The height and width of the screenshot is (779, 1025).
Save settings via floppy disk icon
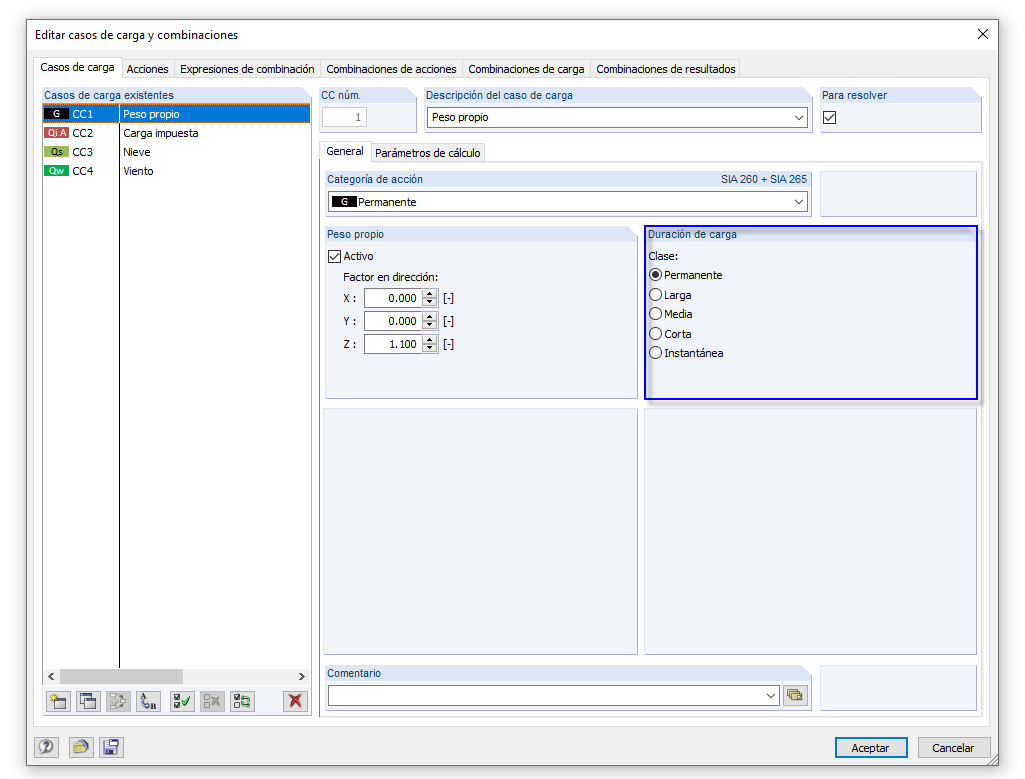tap(111, 747)
